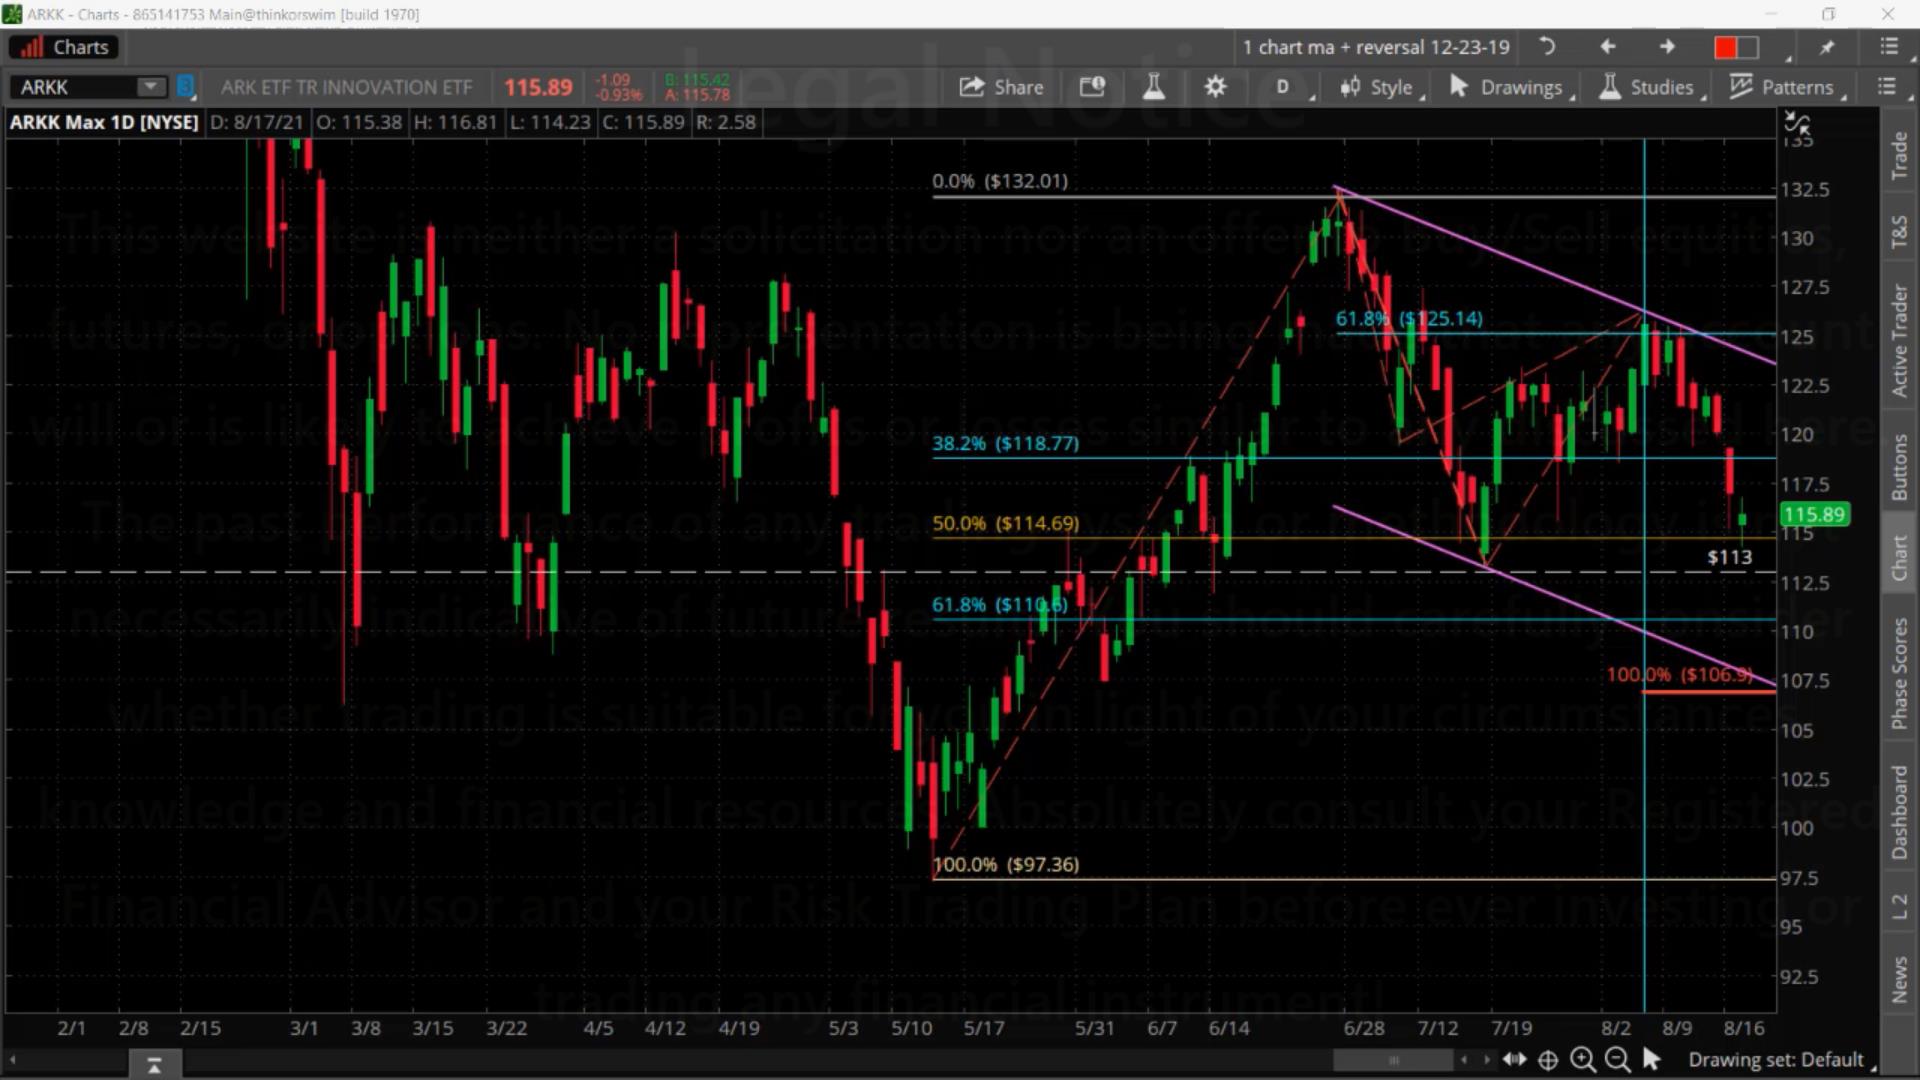Open the Studies menu

coord(1650,88)
